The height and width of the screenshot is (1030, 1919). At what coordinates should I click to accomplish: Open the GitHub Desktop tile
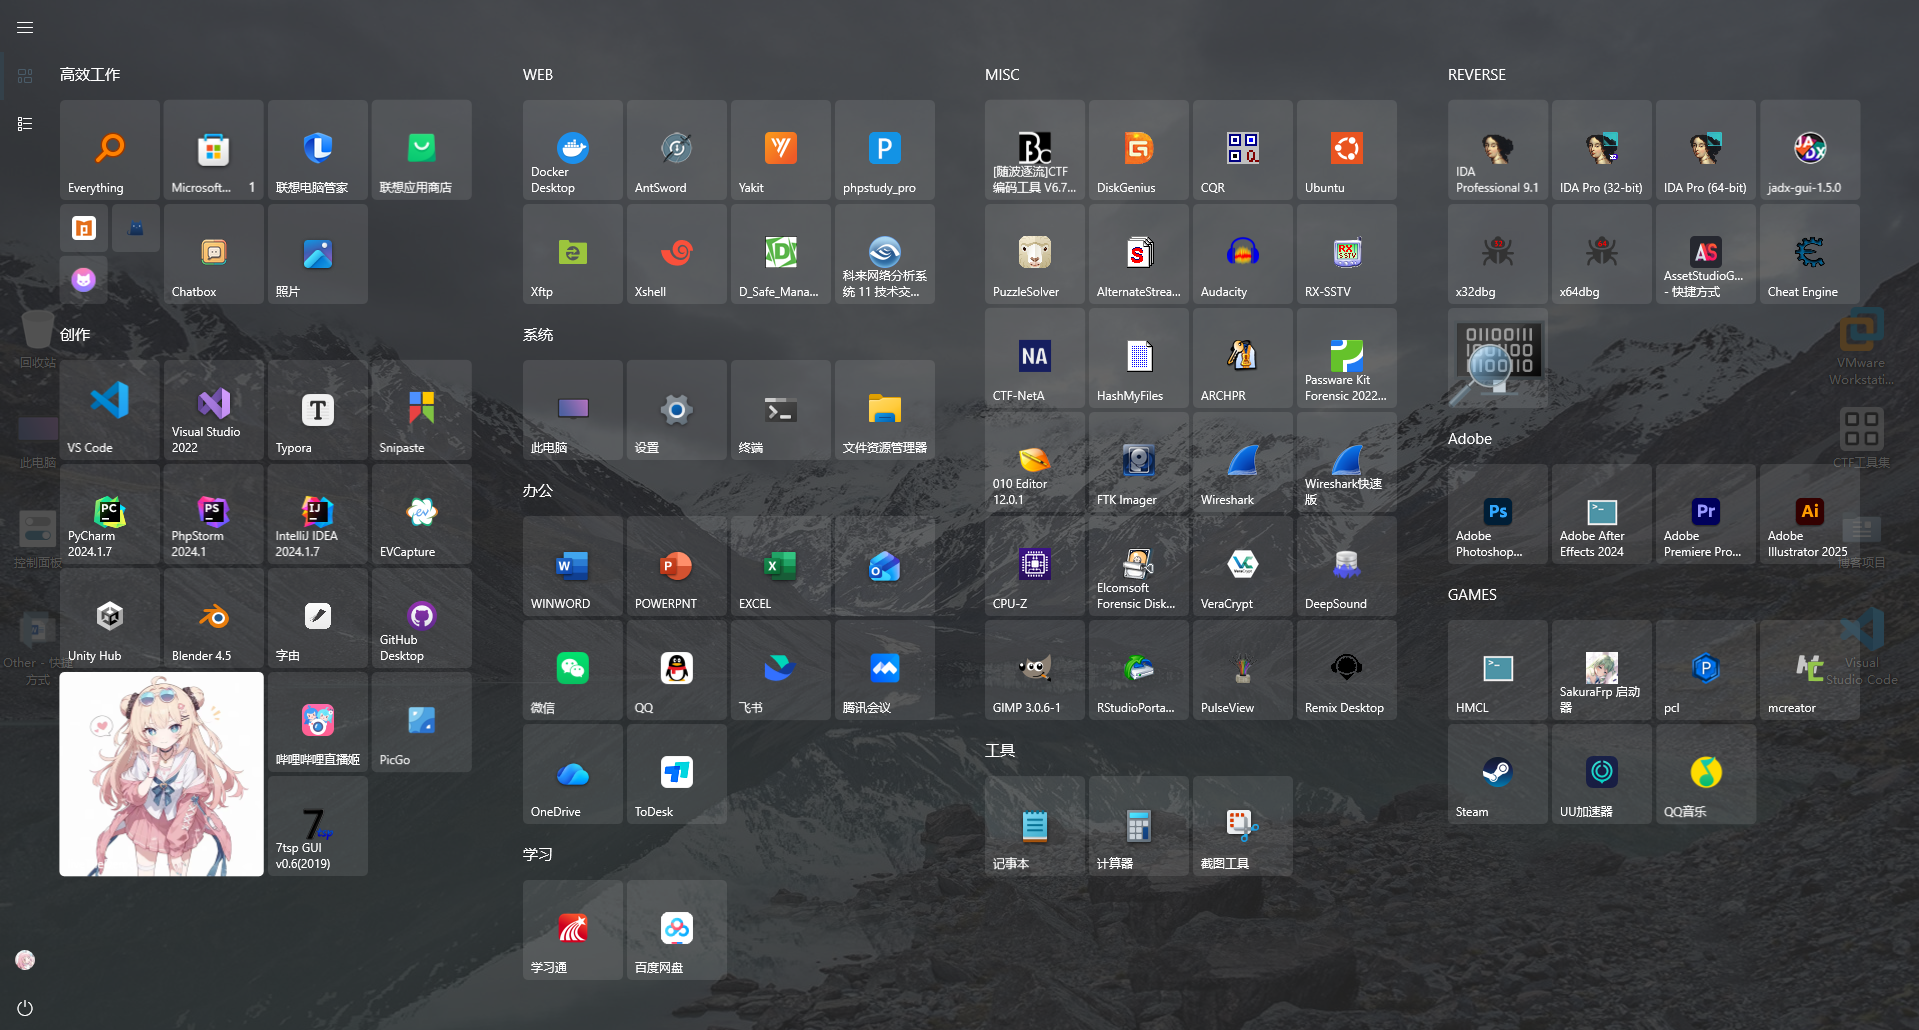421,618
